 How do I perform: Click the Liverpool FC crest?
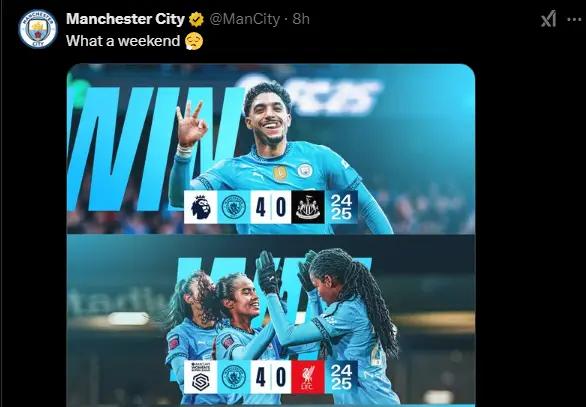308,377
